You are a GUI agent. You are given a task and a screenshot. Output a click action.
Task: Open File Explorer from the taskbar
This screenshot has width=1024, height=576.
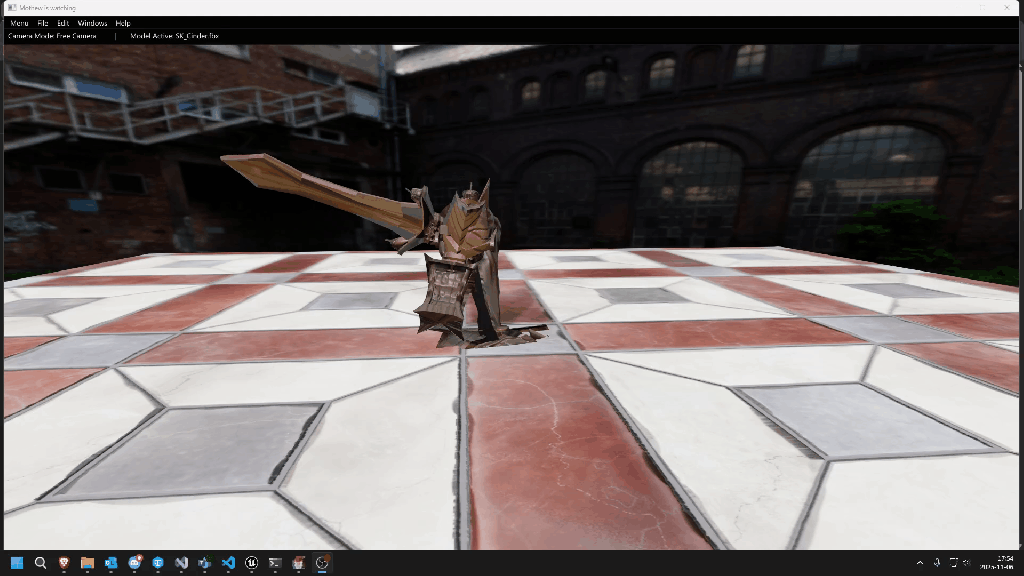(87, 563)
